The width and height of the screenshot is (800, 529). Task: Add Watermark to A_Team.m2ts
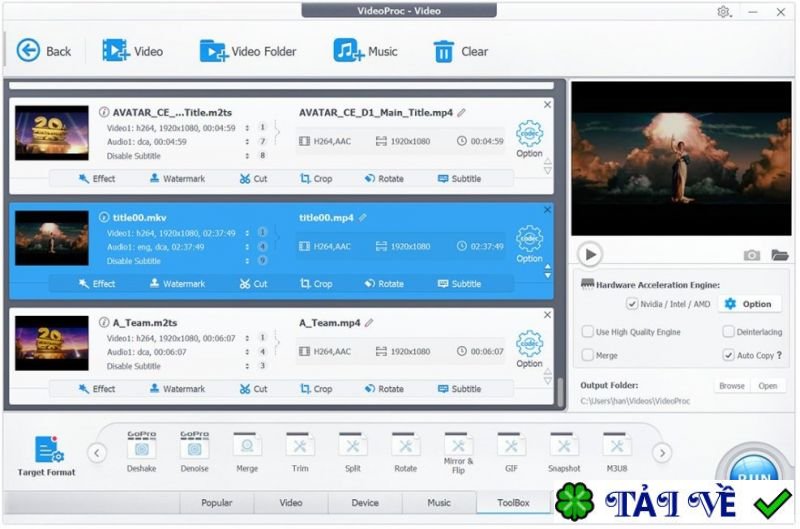click(x=177, y=389)
